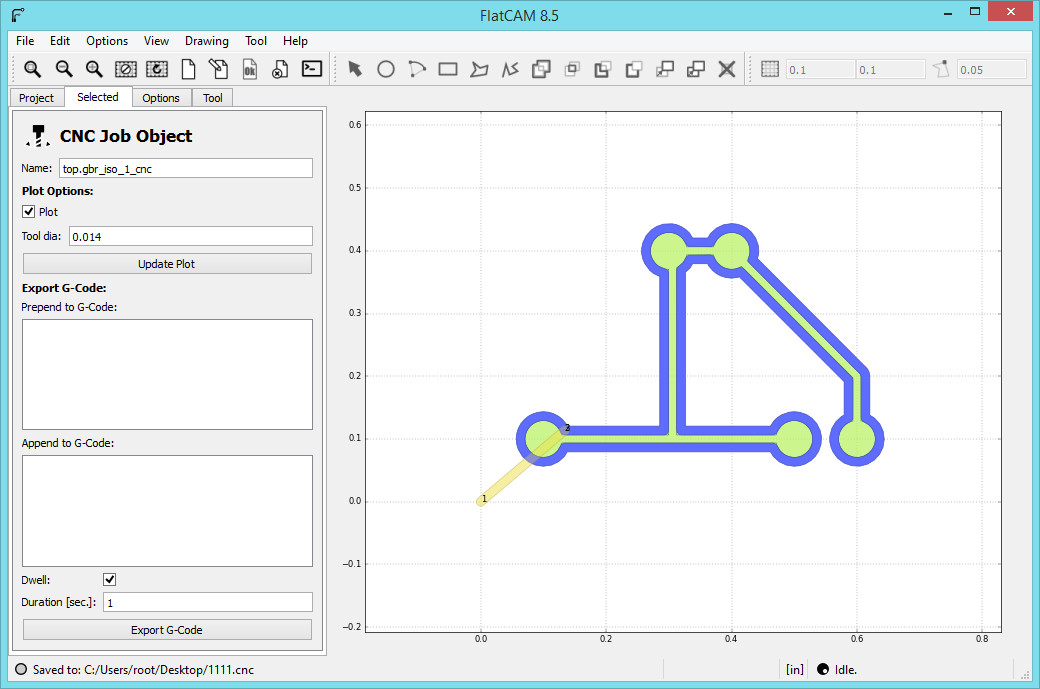This screenshot has height=689, width=1040.
Task: Click the Copy Objects icon
Action: click(x=696, y=69)
